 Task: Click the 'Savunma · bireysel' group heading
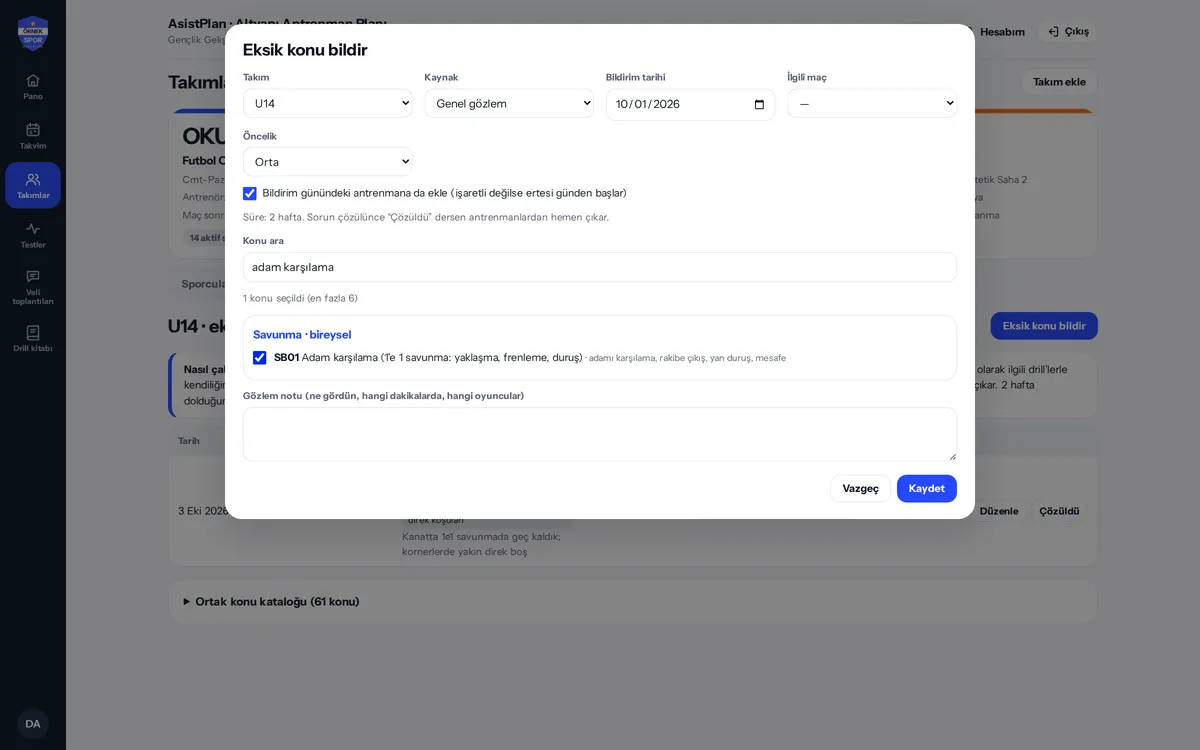(302, 335)
